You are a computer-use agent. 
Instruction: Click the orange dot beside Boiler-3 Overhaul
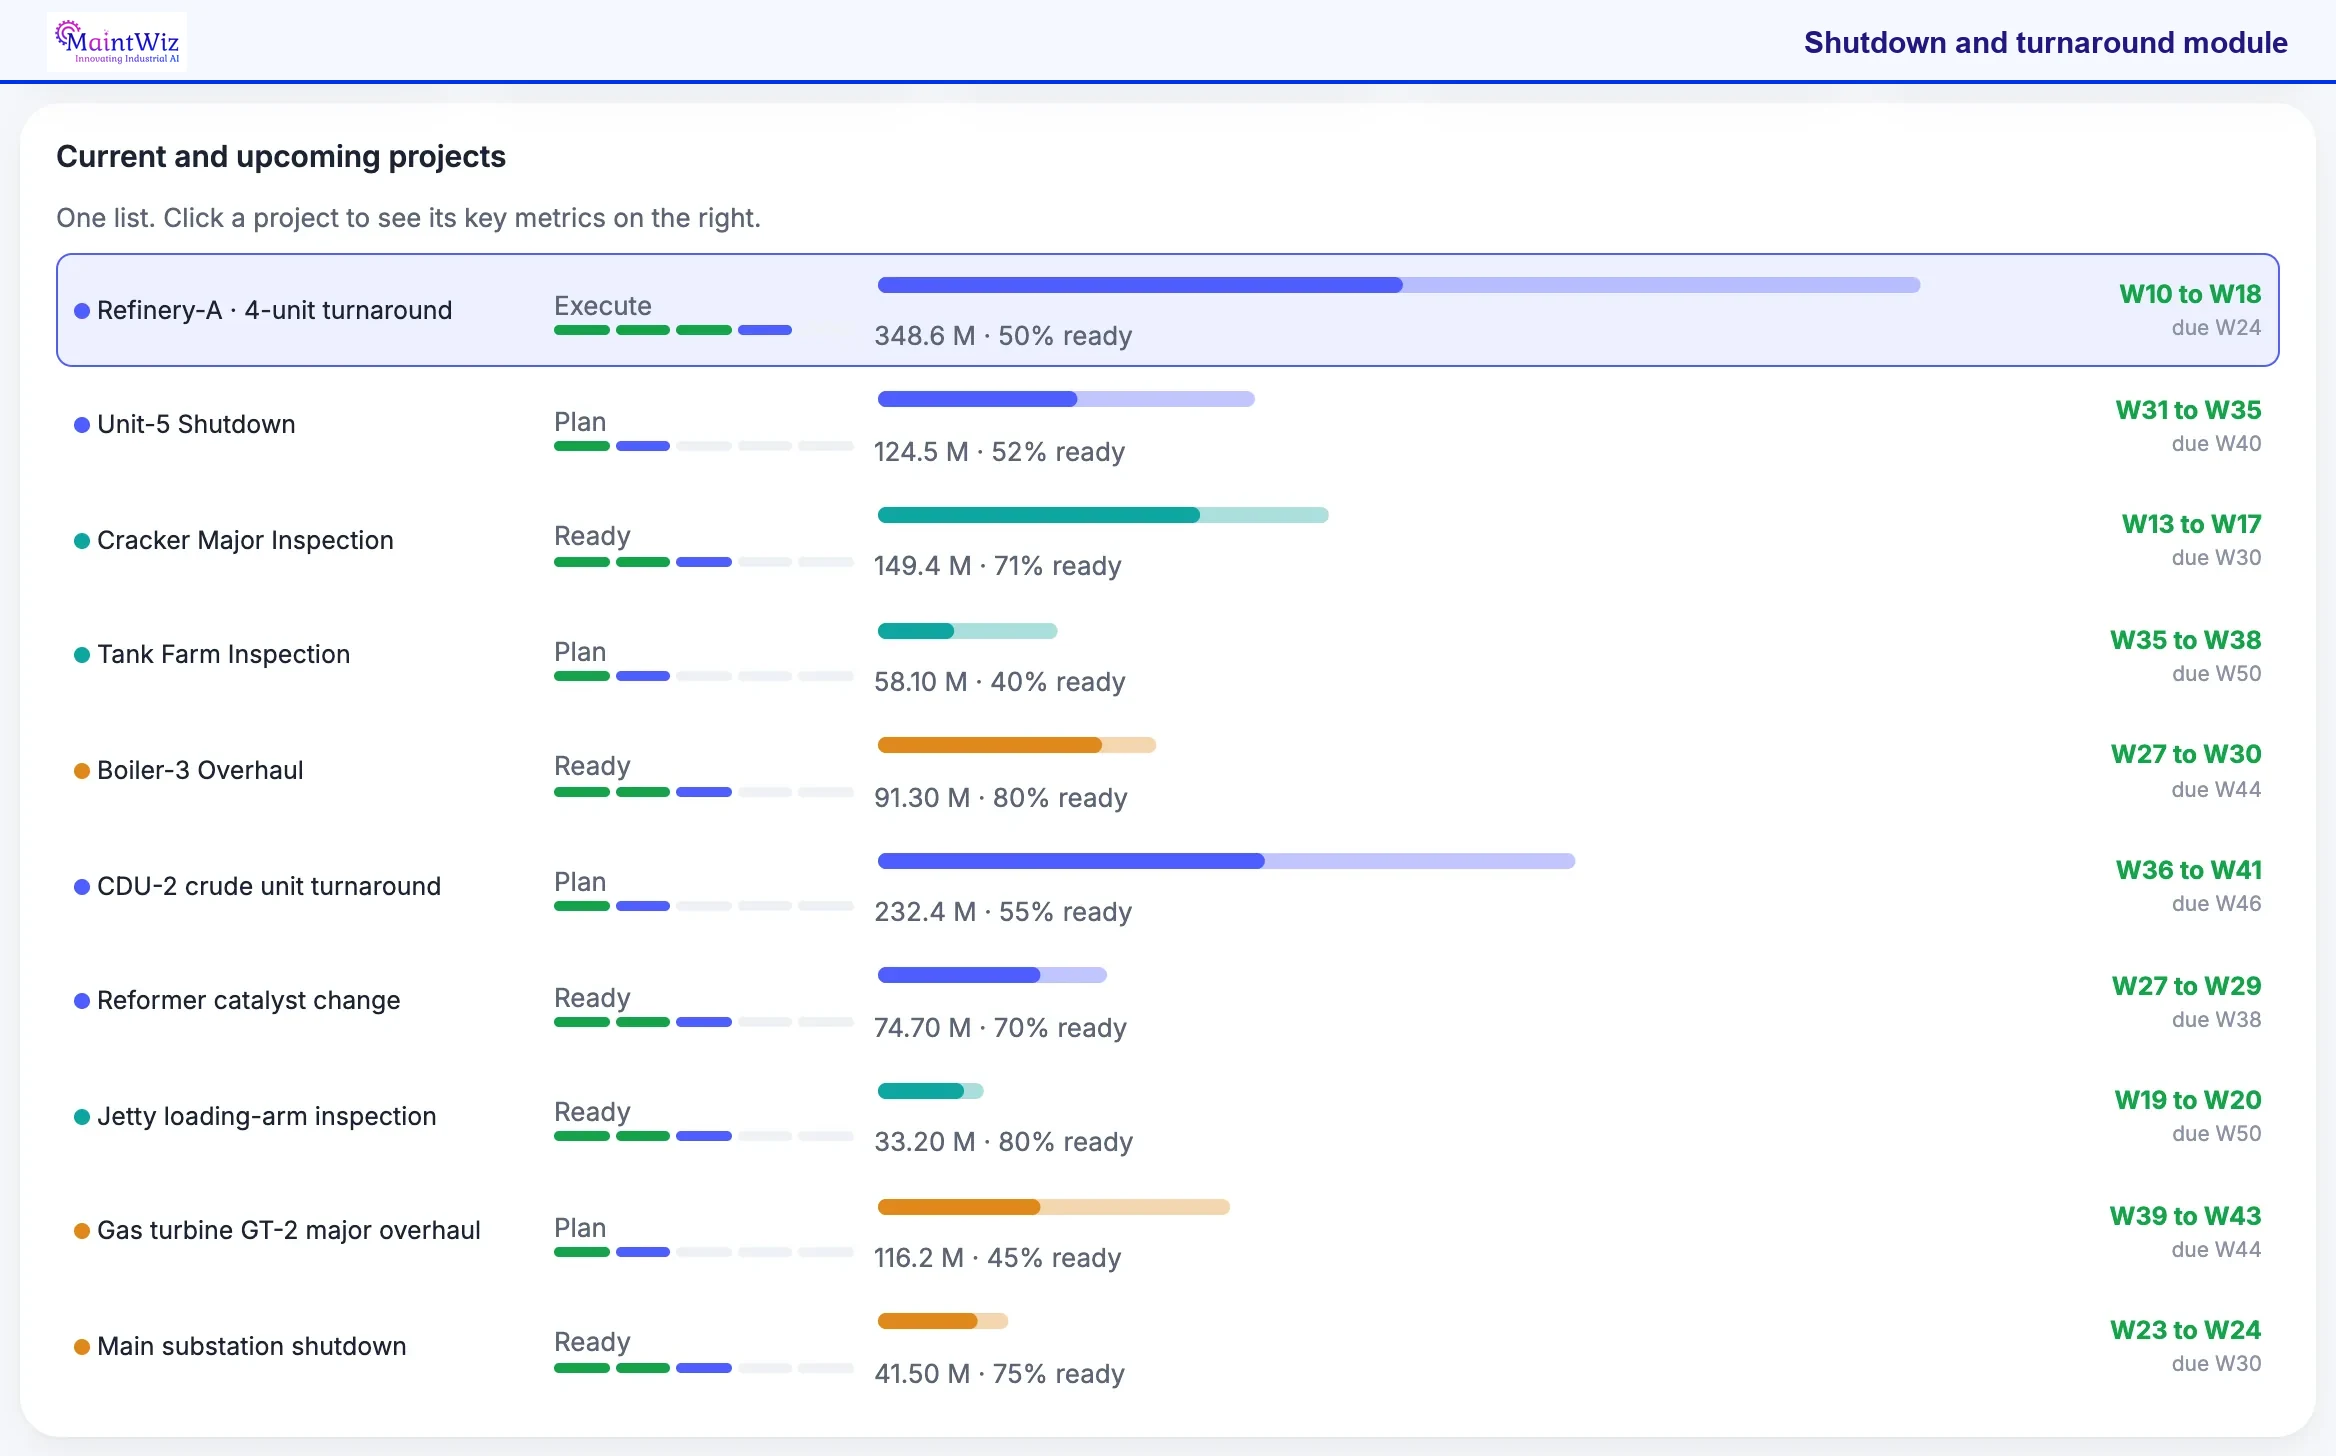[x=82, y=771]
